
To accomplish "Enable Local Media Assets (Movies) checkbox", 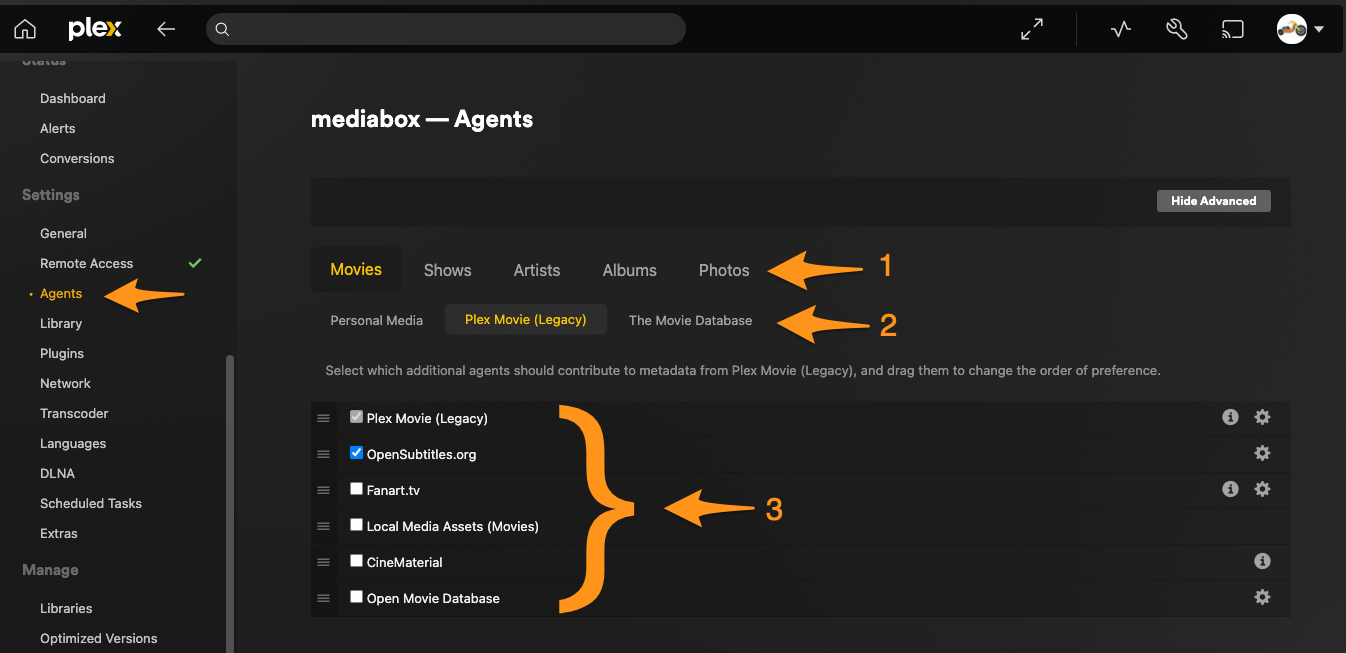I will (356, 525).
